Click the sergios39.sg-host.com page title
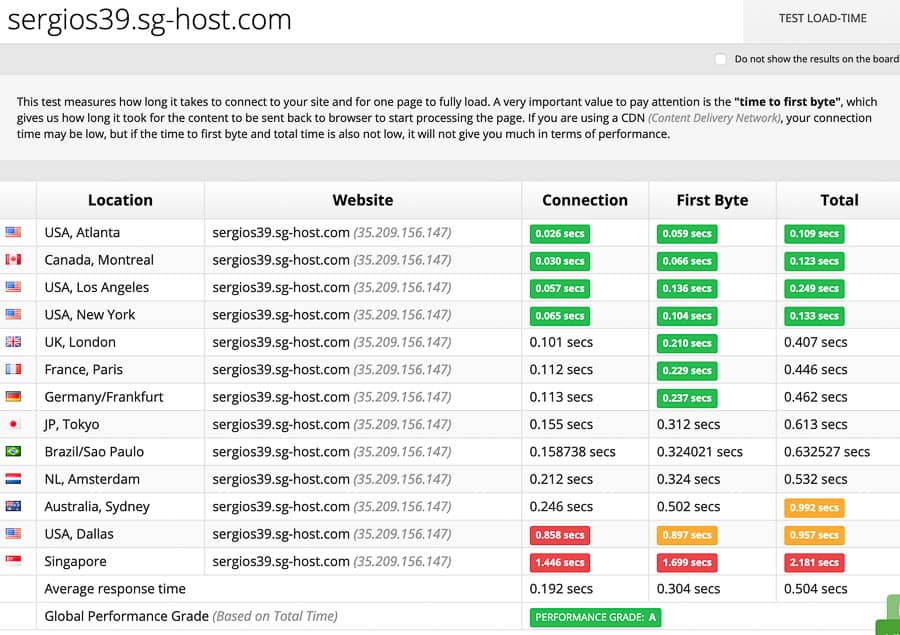 click(x=150, y=19)
